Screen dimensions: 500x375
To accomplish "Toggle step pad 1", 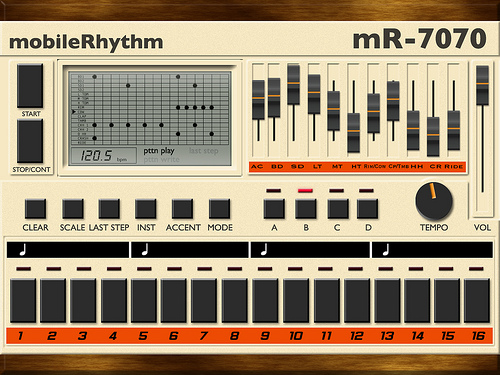I will pos(23,301).
